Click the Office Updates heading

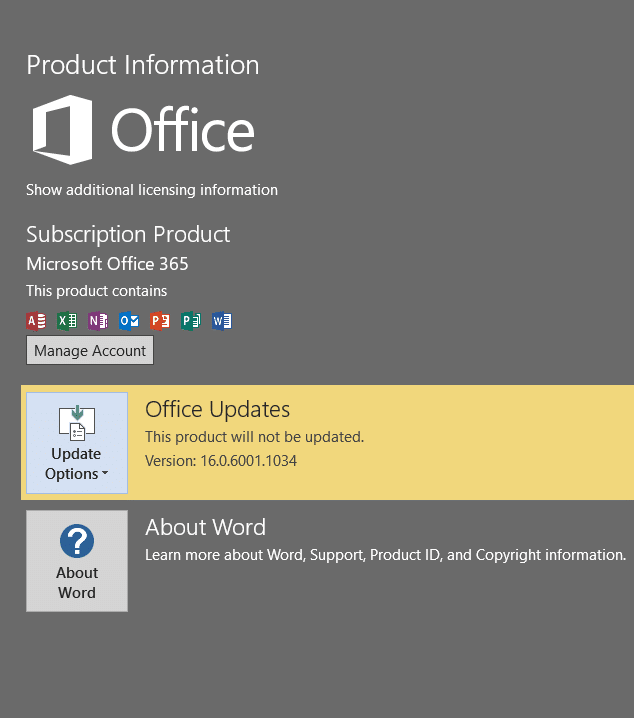217,409
